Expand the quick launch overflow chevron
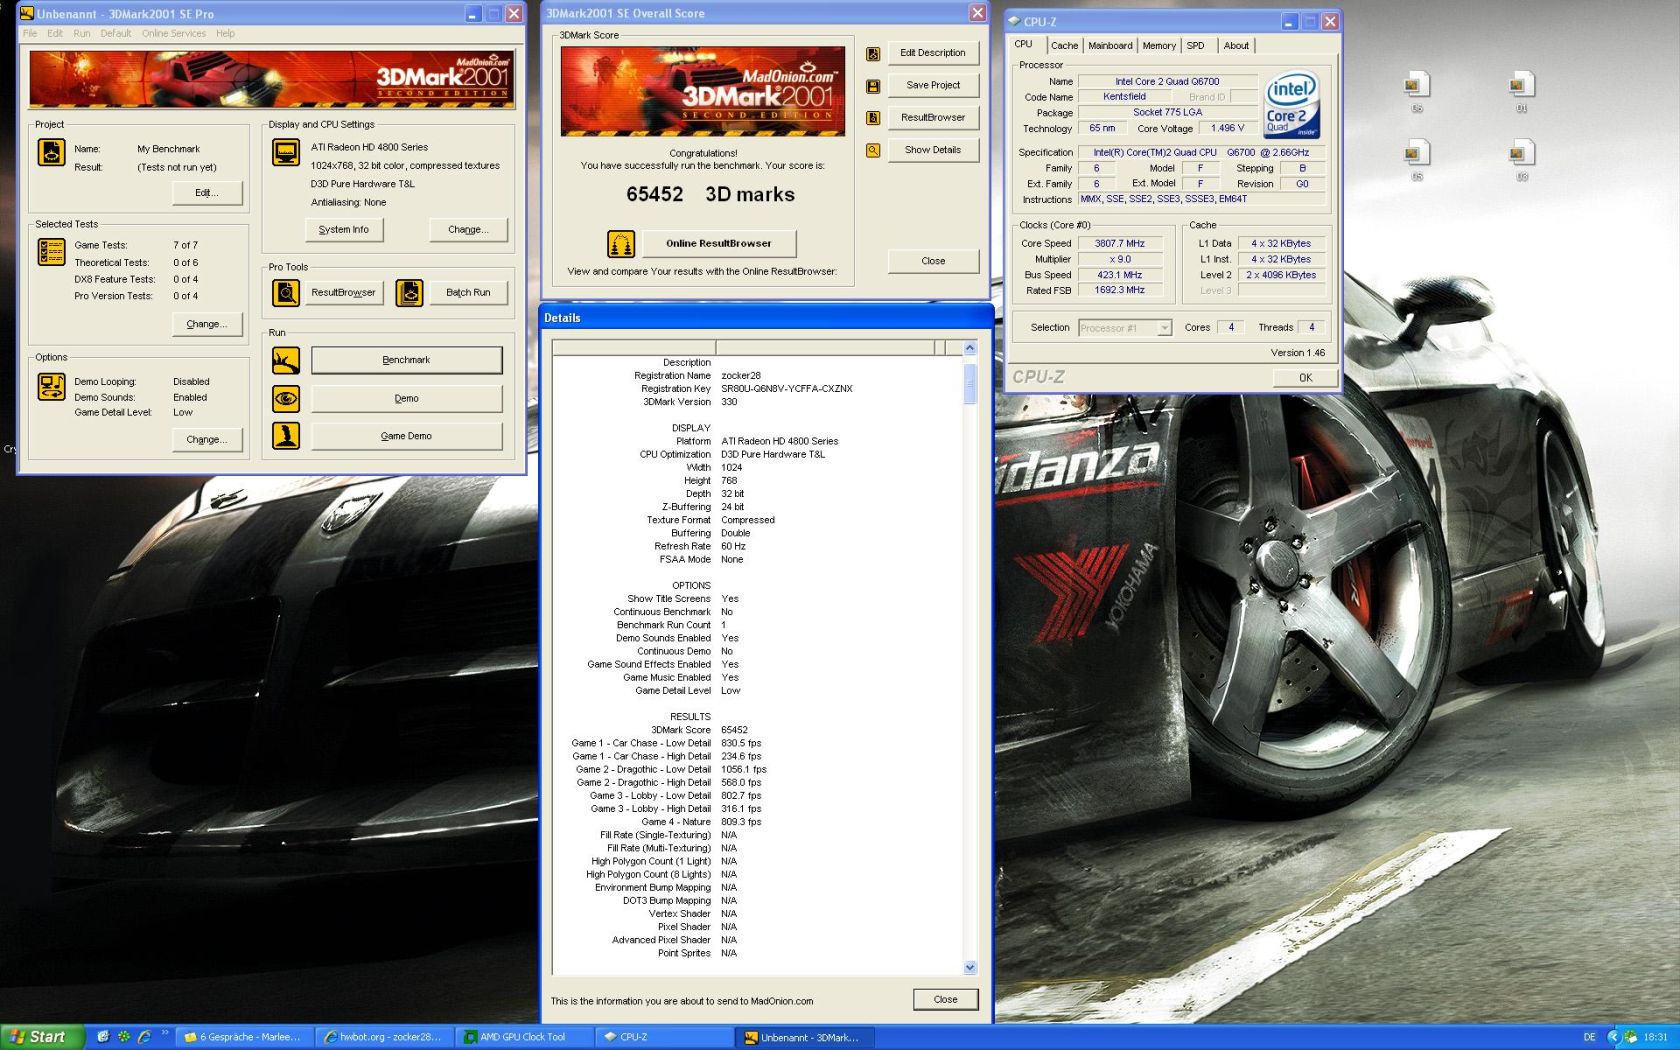Image resolution: width=1680 pixels, height=1050 pixels. [x=165, y=1034]
